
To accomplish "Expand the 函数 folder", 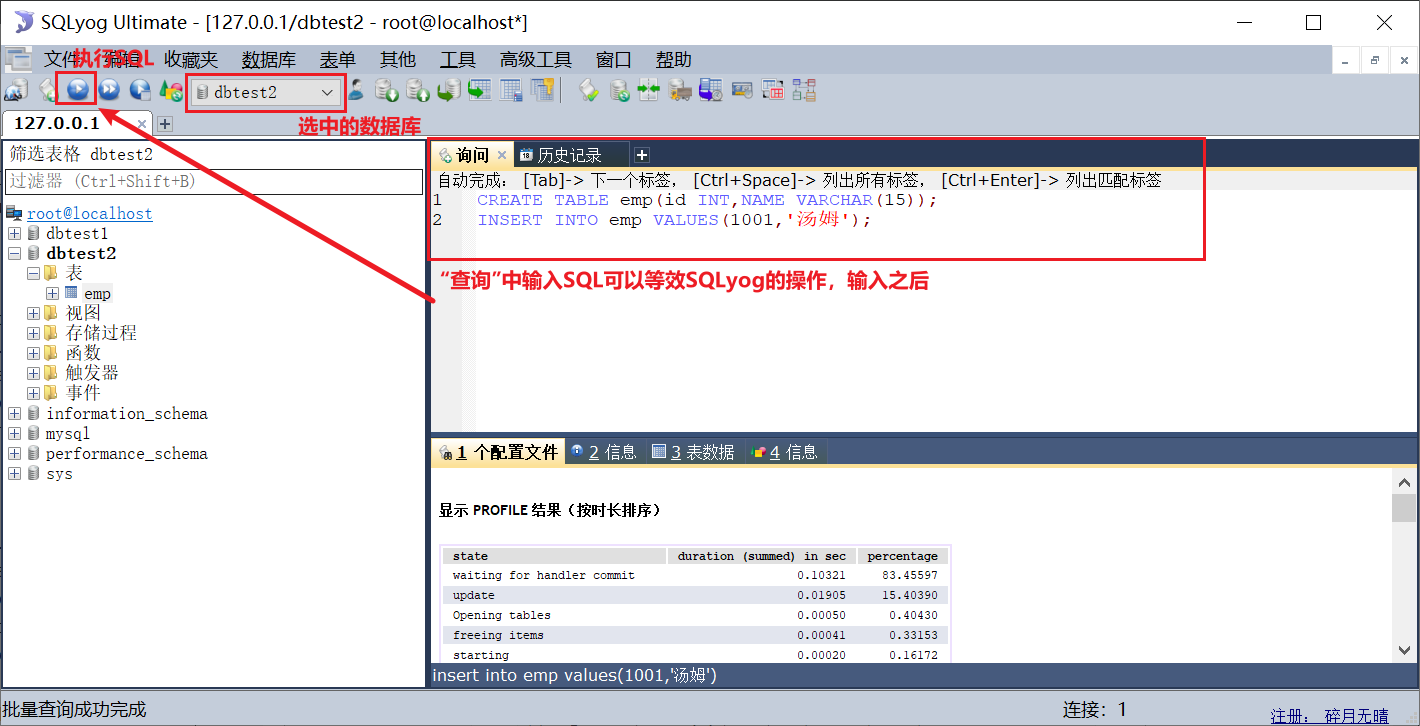I will point(34,353).
